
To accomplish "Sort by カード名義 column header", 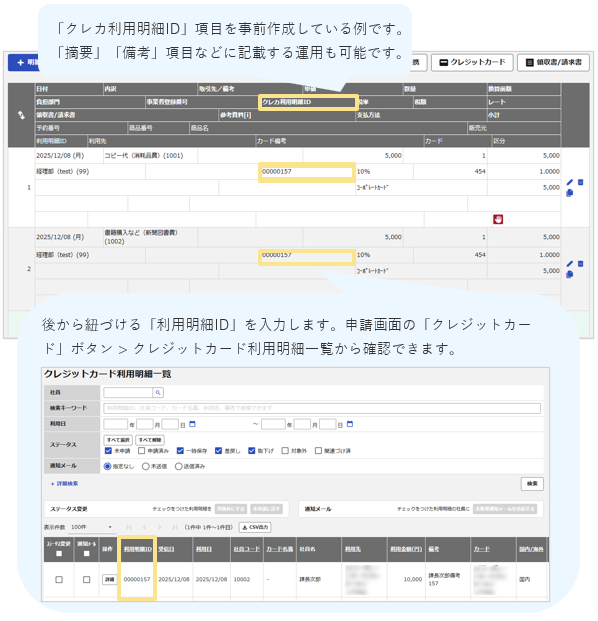I will coord(280,549).
